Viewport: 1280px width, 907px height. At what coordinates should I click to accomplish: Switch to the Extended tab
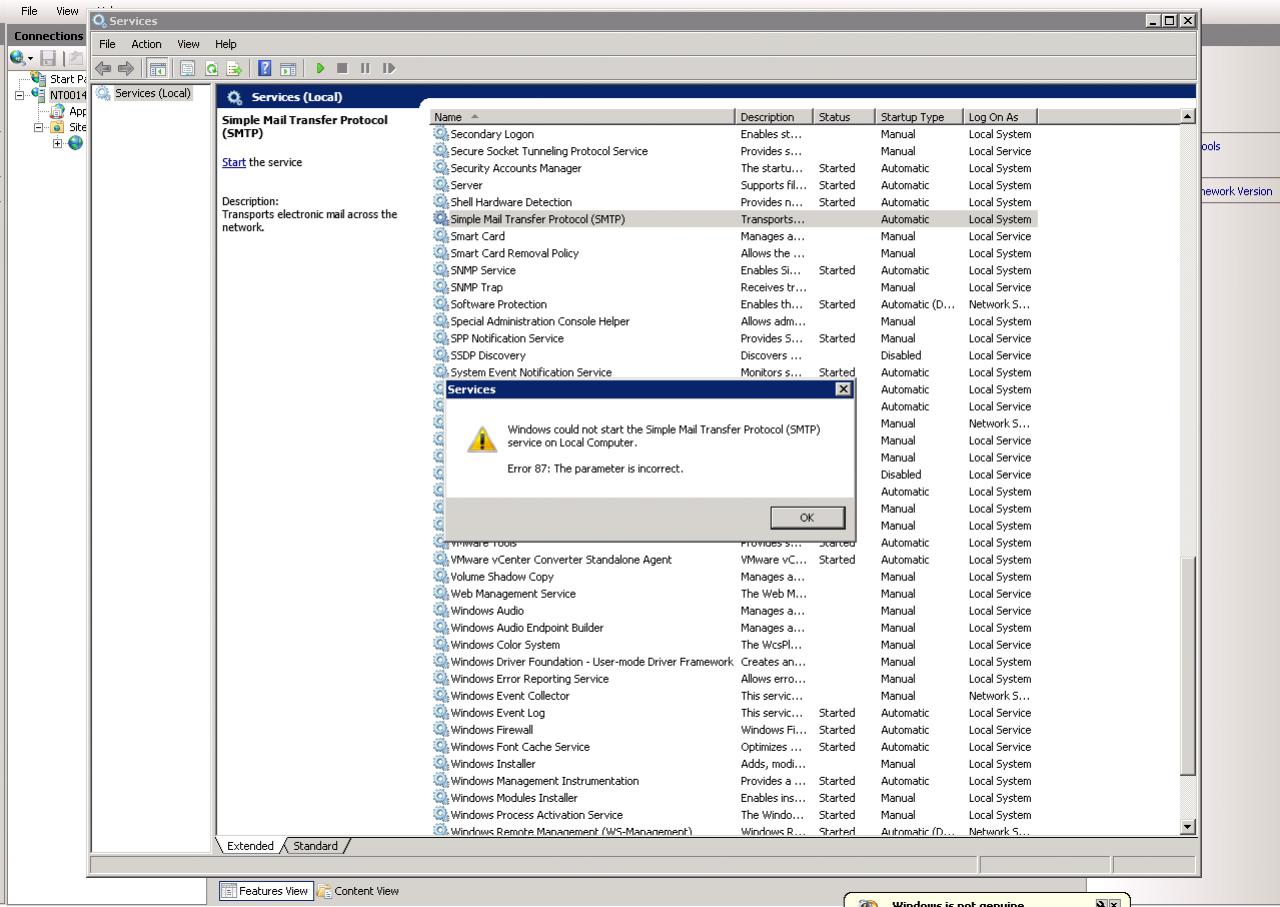coord(250,846)
